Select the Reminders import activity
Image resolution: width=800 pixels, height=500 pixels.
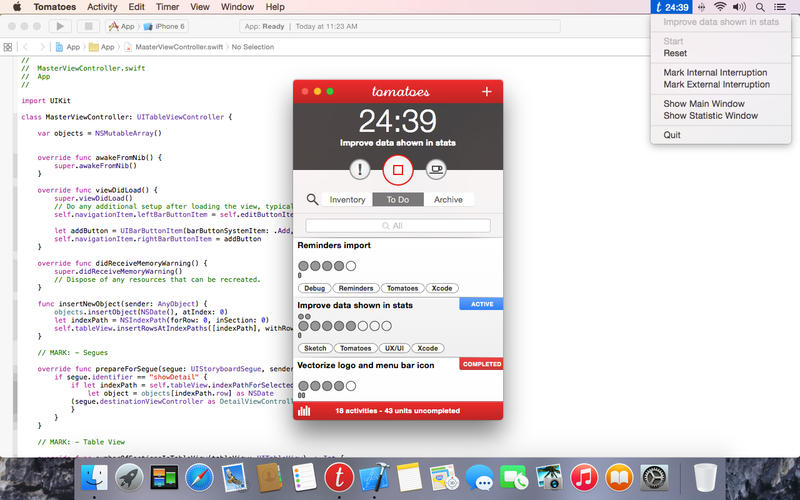tap(398, 267)
